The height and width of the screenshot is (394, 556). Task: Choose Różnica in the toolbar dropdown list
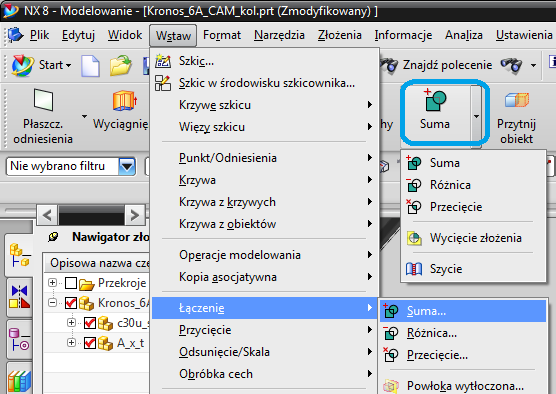click(473, 185)
